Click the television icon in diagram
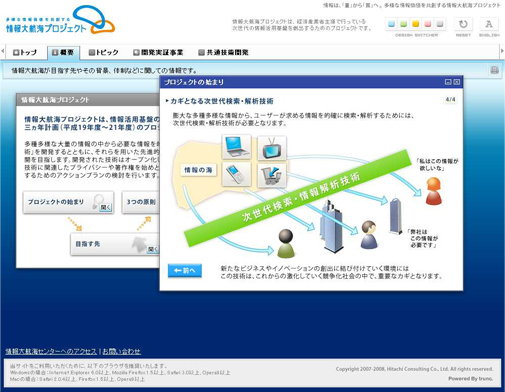The image size is (505, 392). tap(272, 148)
